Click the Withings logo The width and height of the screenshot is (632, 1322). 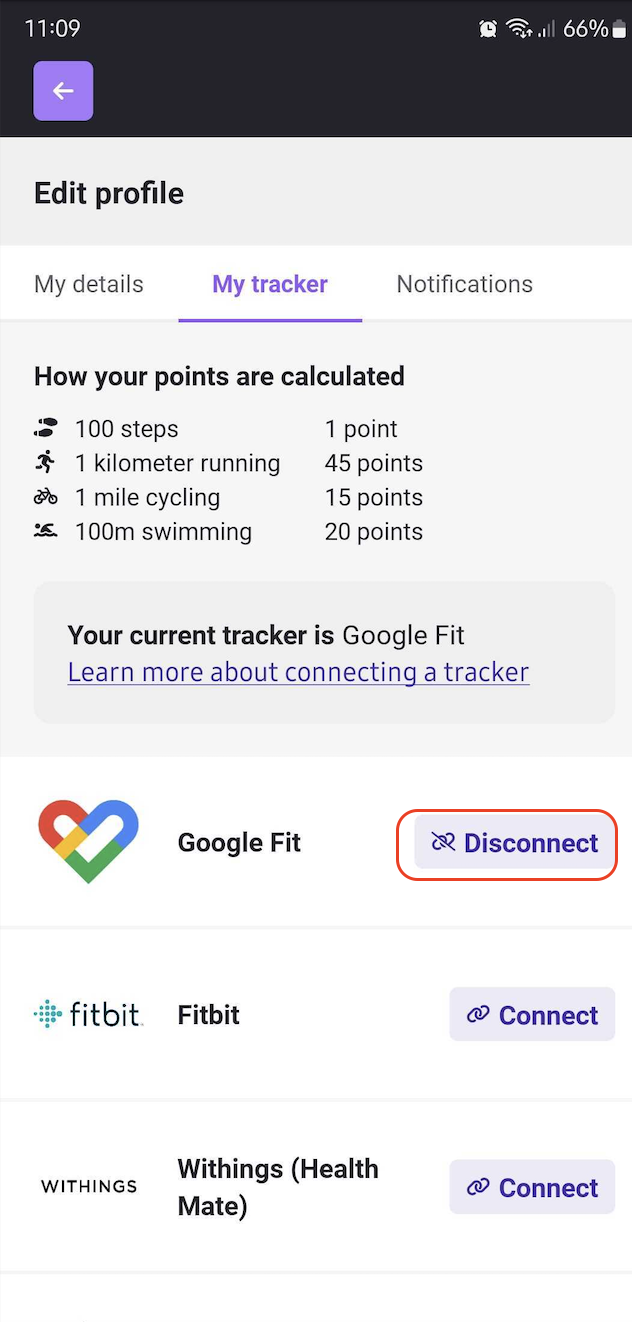(89, 1187)
